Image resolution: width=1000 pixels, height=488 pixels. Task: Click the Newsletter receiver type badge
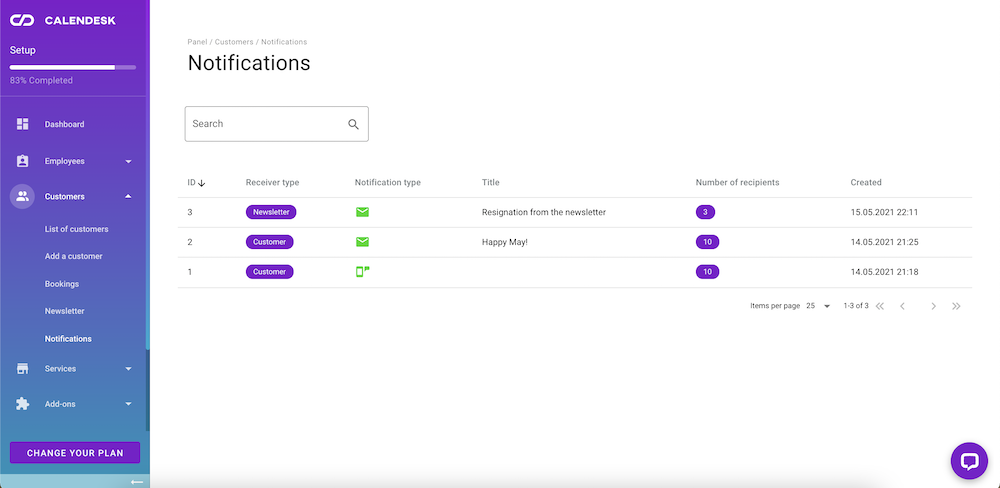pos(271,212)
